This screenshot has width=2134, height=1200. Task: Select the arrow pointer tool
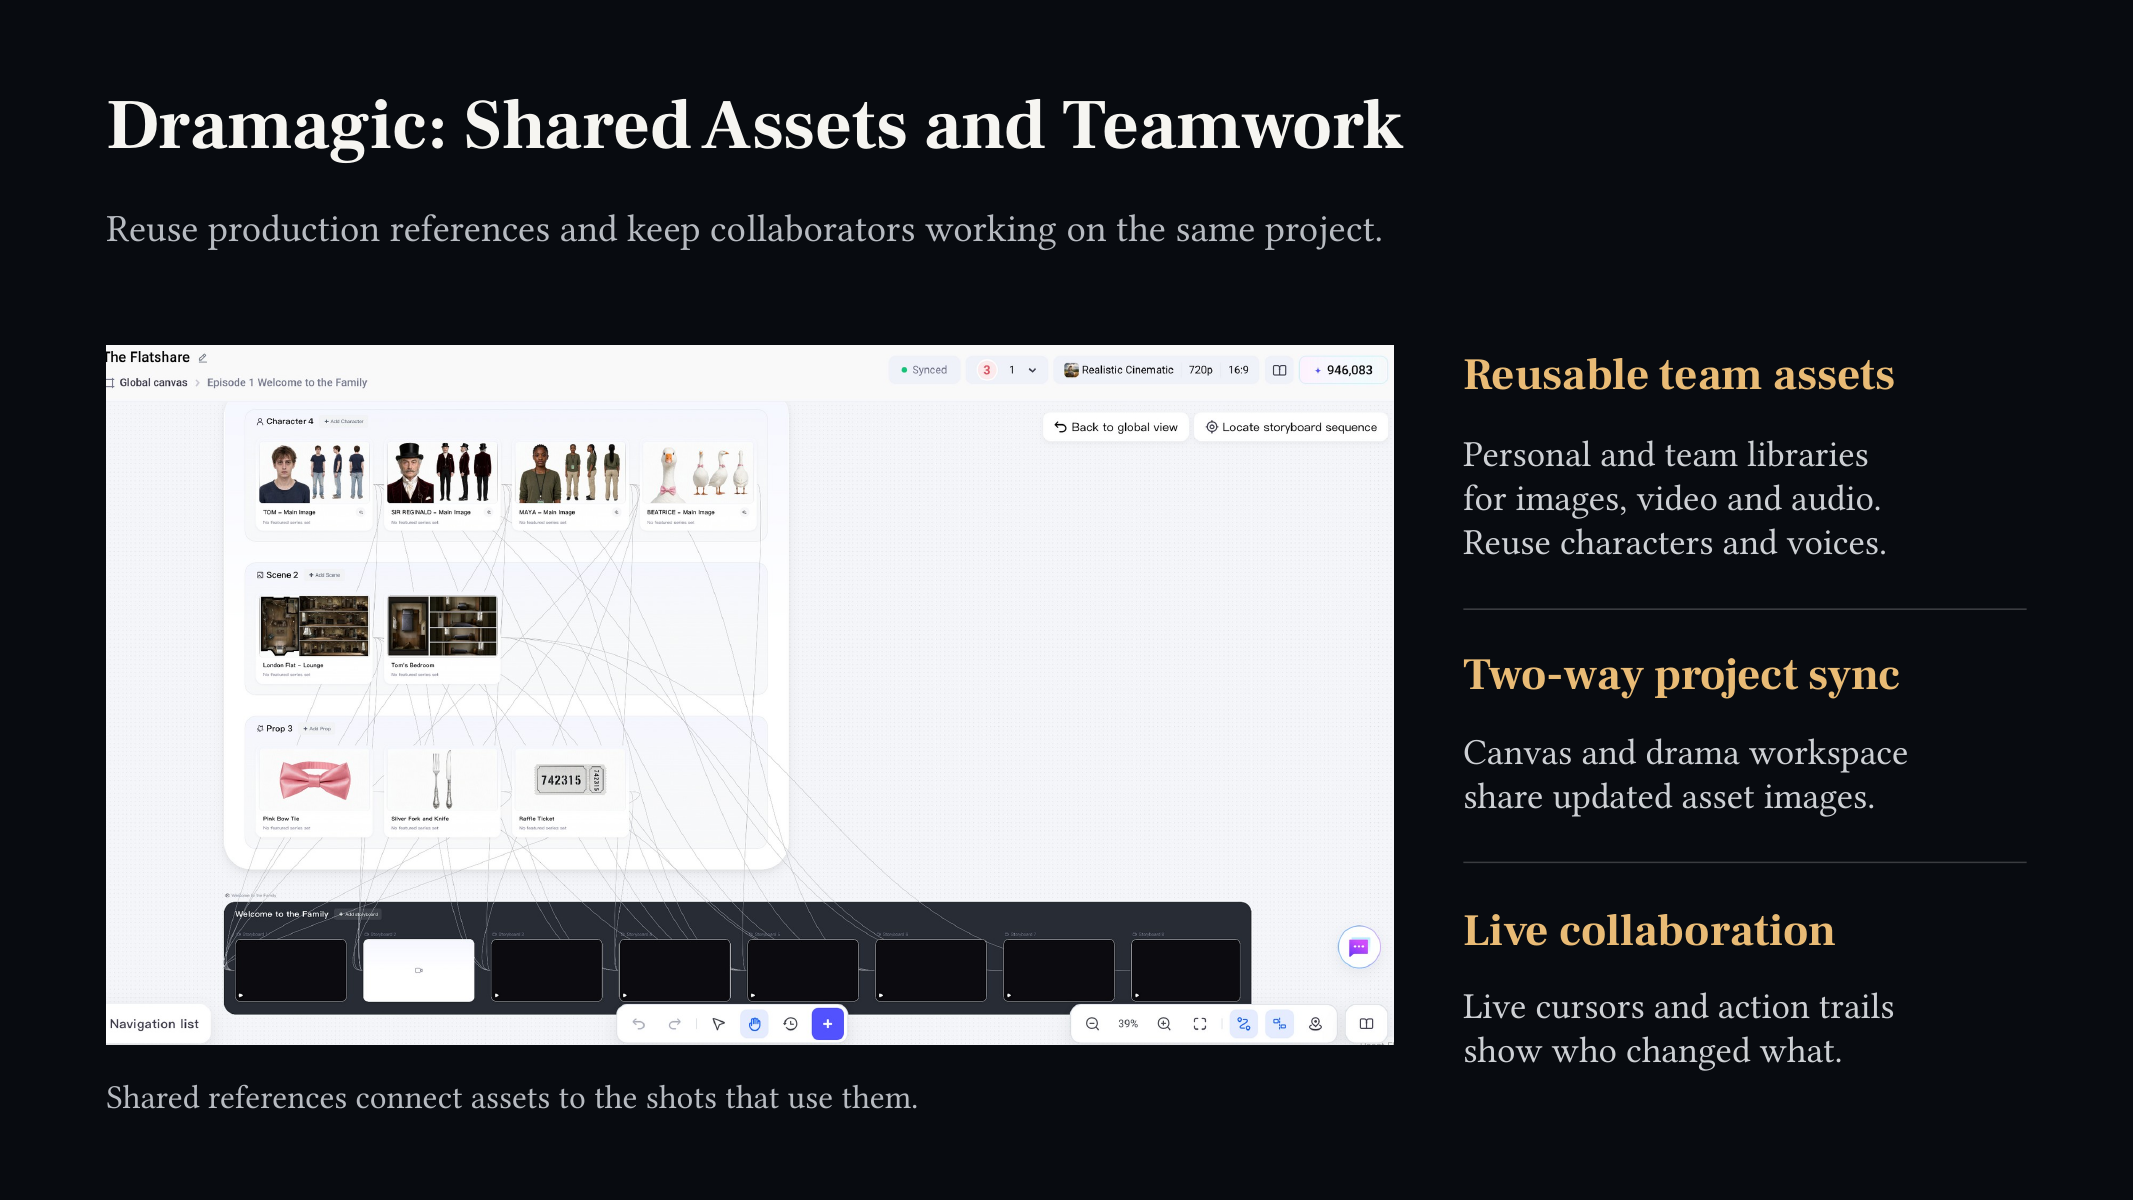click(x=718, y=1024)
